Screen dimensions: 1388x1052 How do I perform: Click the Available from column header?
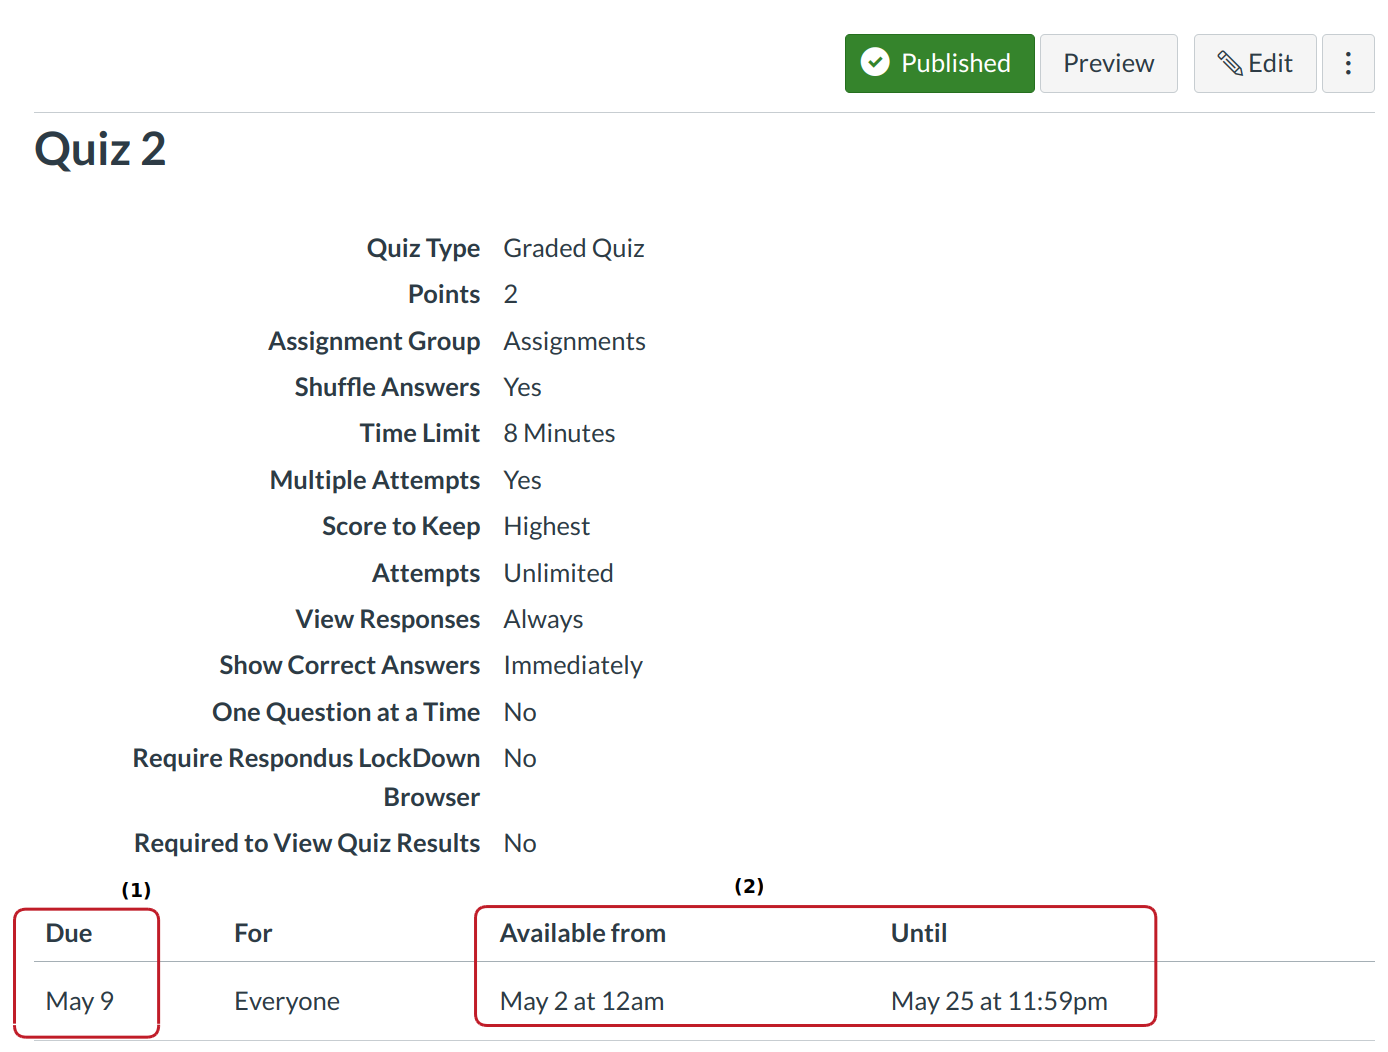[582, 933]
